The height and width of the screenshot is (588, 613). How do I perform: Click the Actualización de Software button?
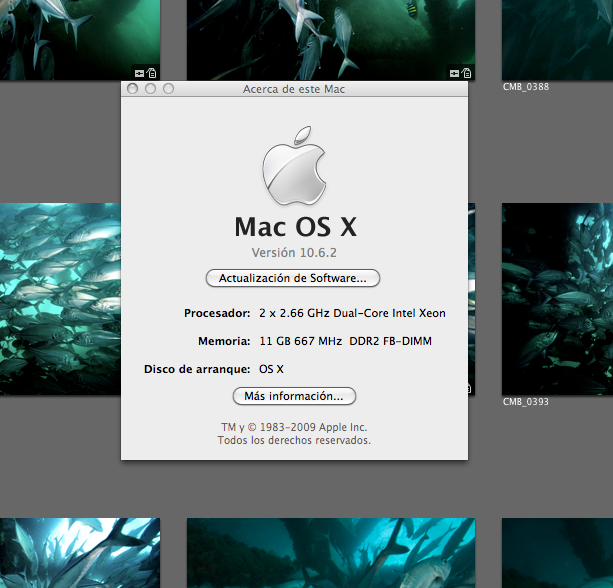293,278
